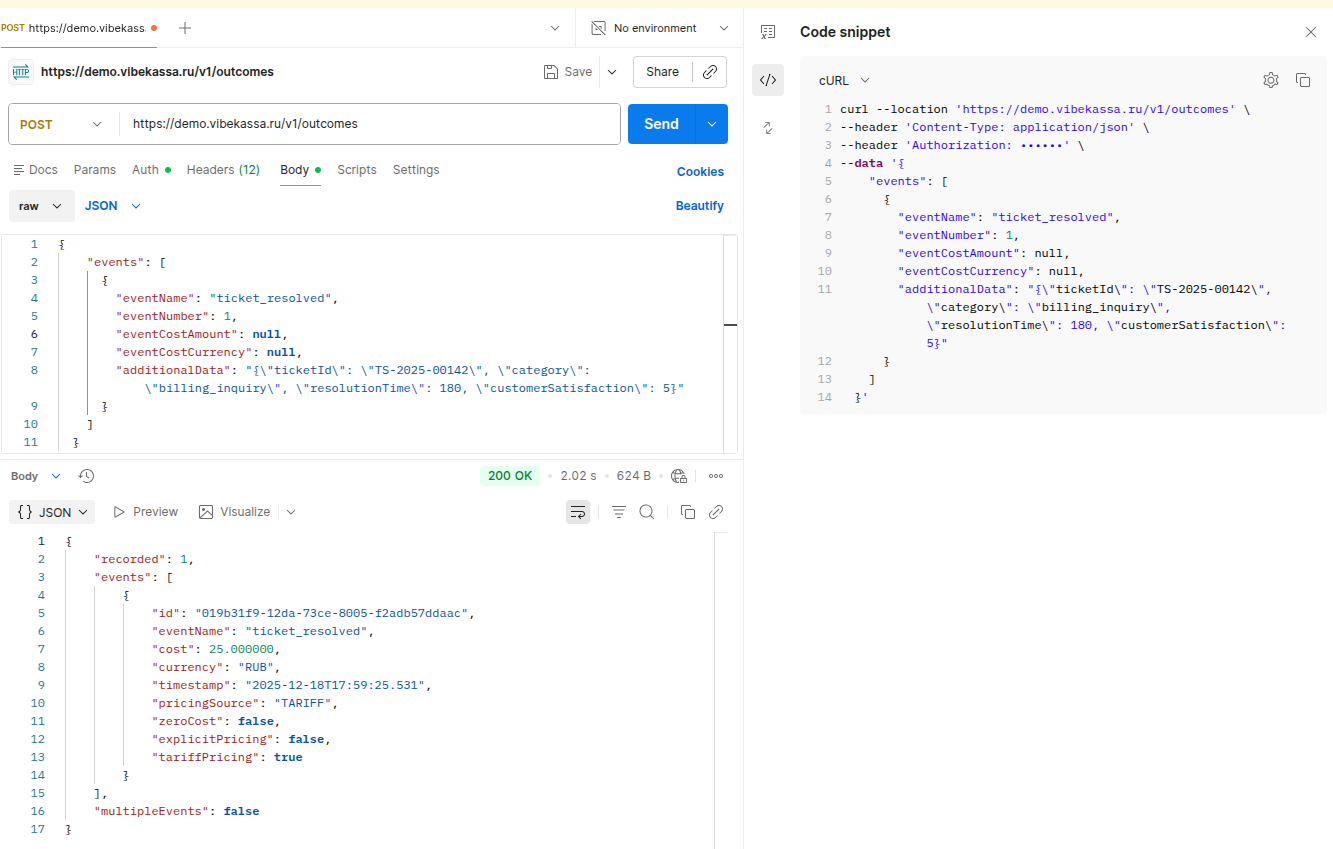The height and width of the screenshot is (849, 1333).
Task: Copy the cURL code snippet
Action: [1302, 80]
